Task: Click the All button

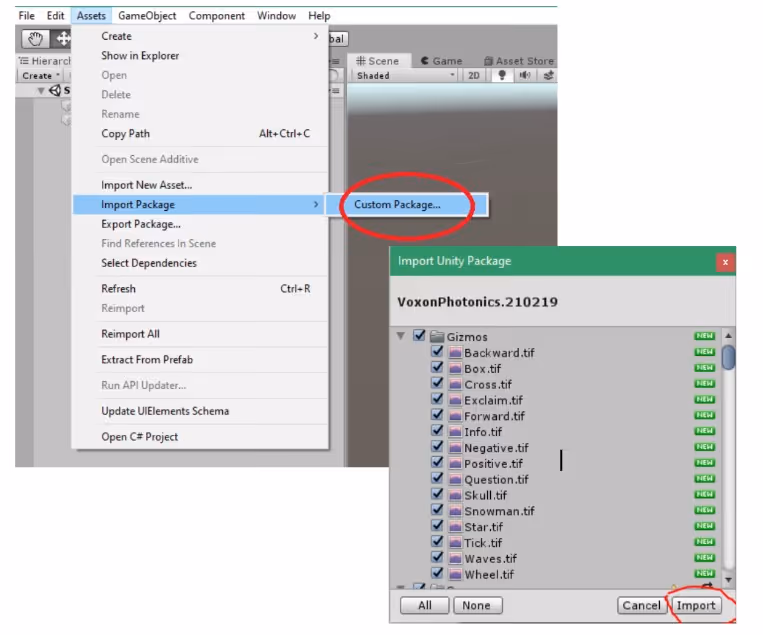Action: (x=424, y=605)
